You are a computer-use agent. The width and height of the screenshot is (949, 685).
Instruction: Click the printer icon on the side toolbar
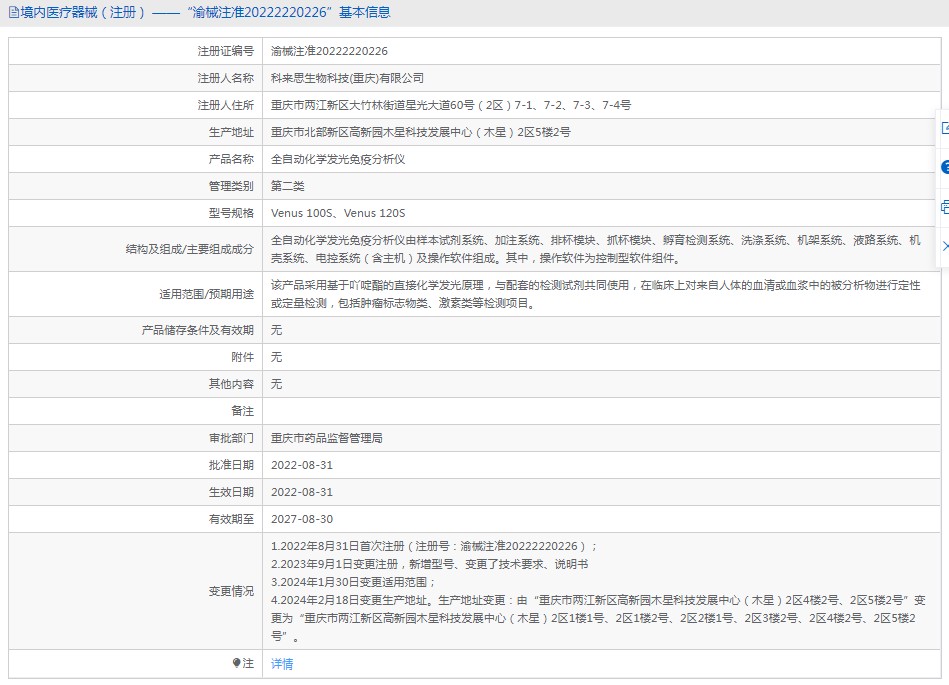tap(945, 207)
